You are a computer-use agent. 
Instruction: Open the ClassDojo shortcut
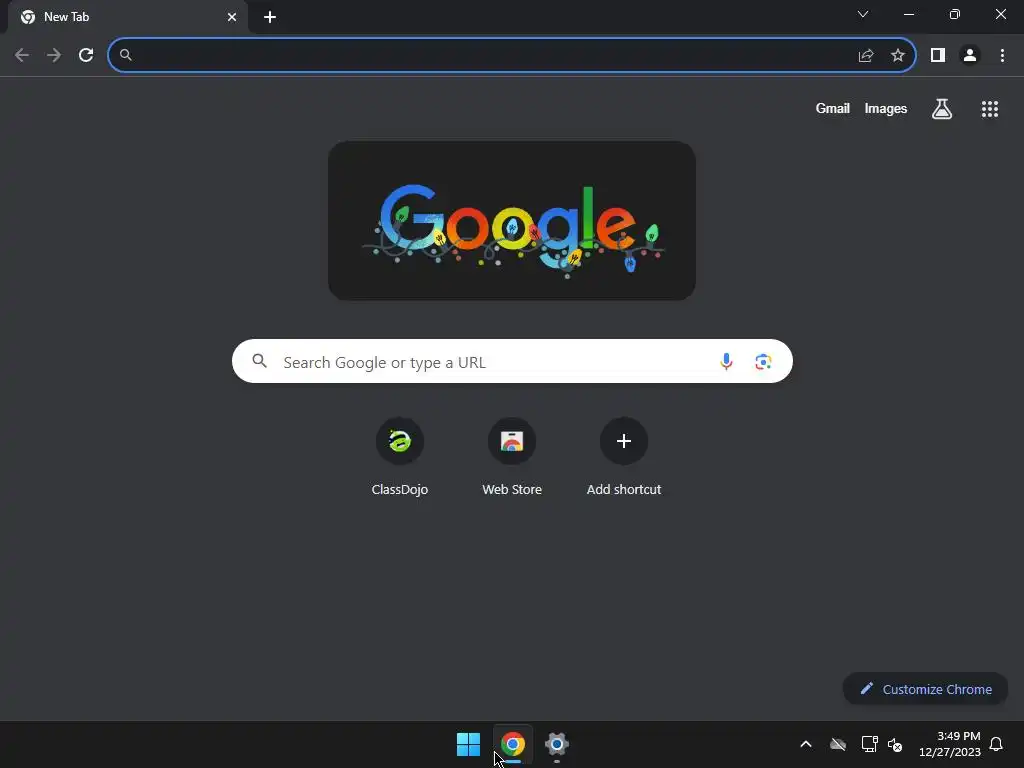coord(400,458)
